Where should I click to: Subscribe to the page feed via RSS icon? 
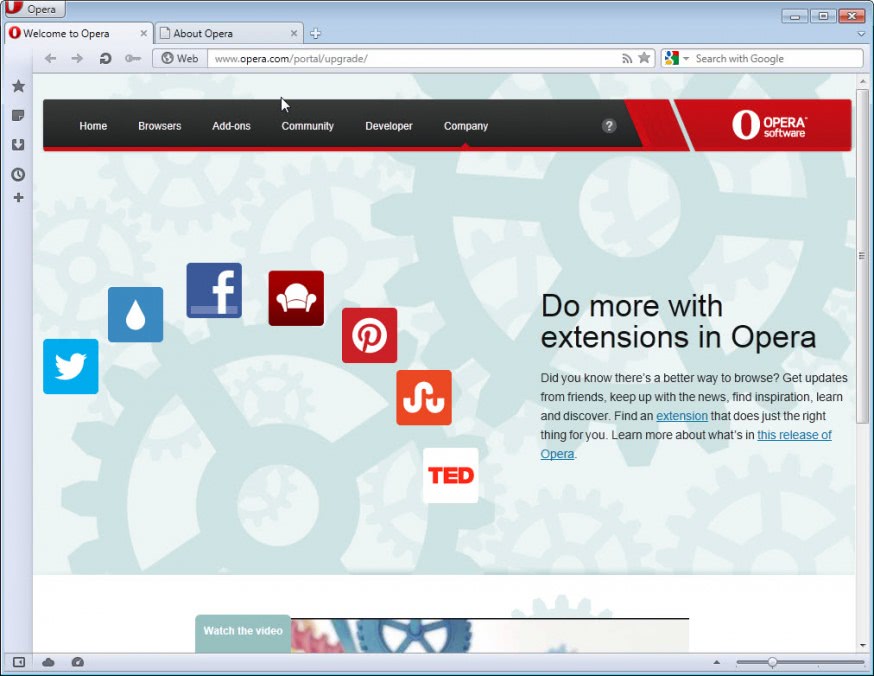coord(625,58)
